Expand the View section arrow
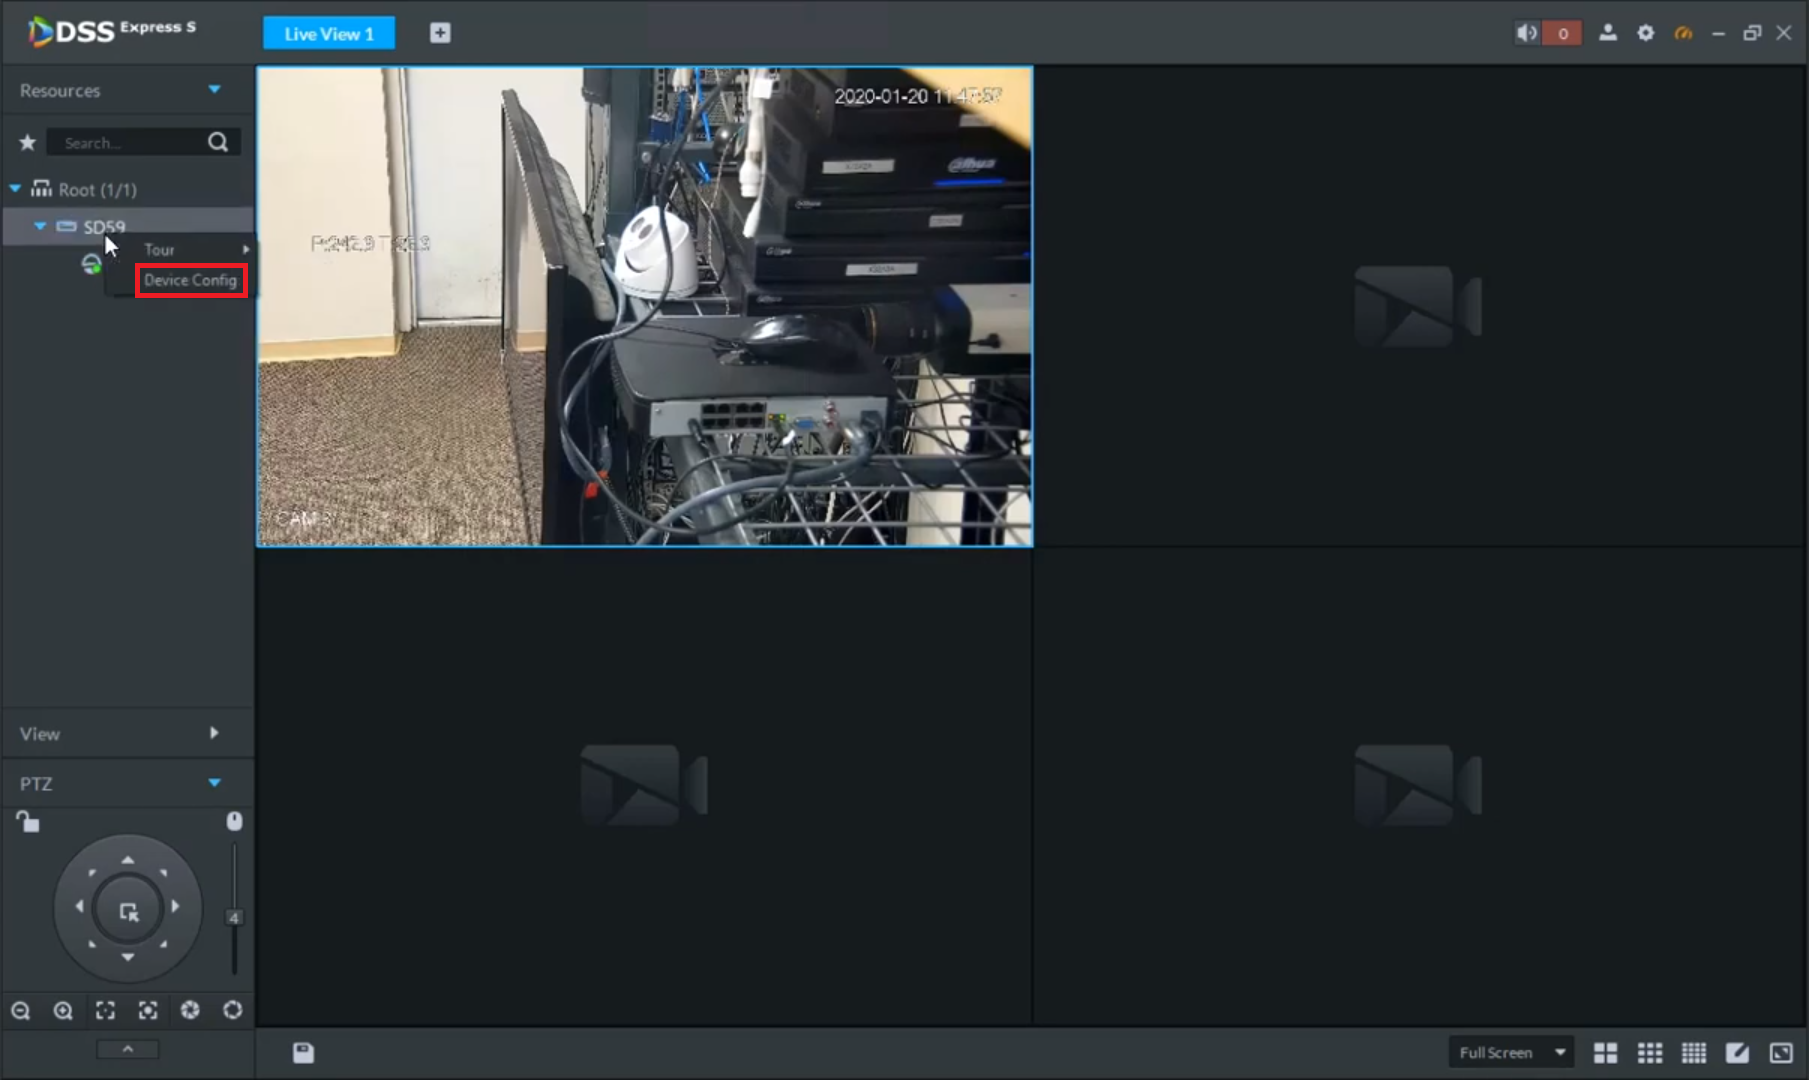The width and height of the screenshot is (1809, 1080). (x=214, y=733)
